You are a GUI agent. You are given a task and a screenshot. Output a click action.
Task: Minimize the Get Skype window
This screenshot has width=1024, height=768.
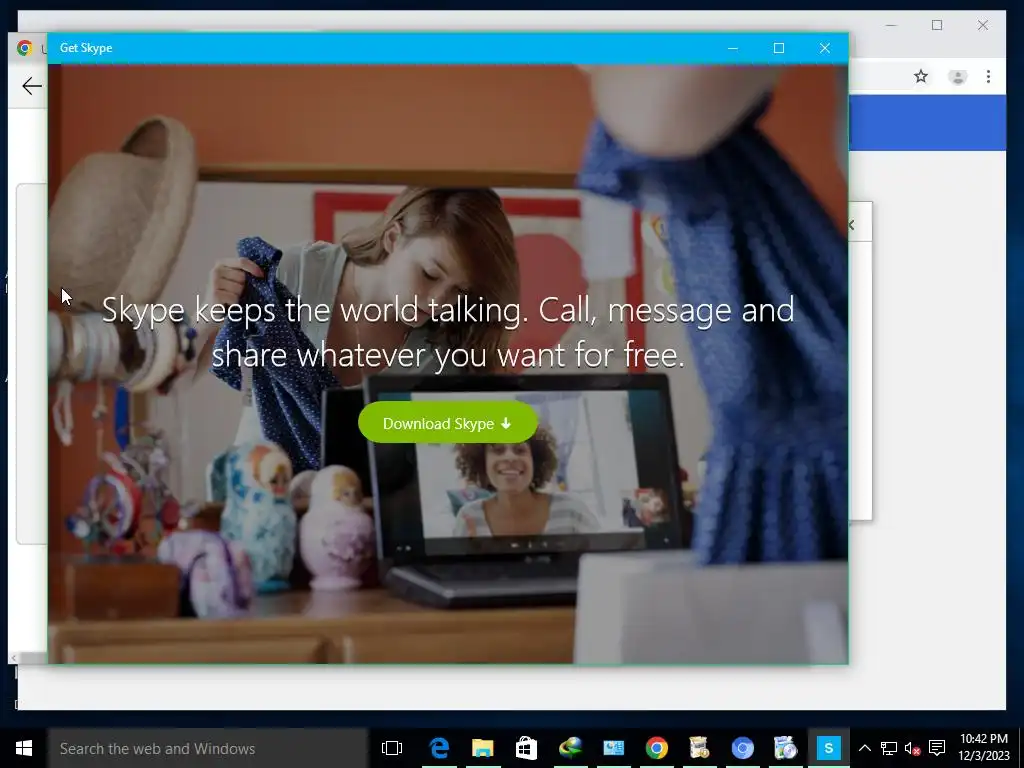pos(733,48)
